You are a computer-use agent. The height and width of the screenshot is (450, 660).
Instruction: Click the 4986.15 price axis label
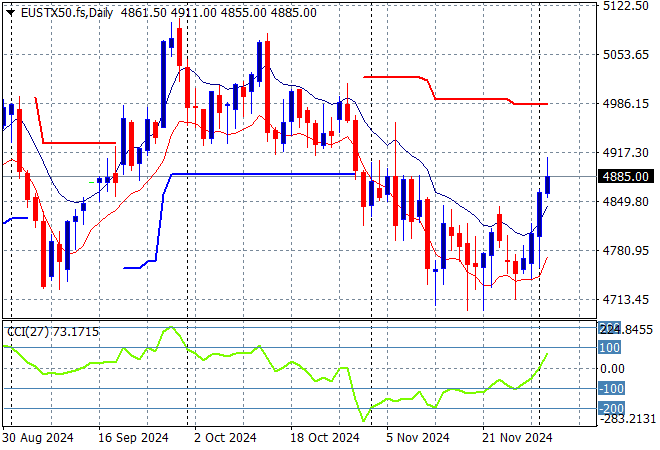628,104
